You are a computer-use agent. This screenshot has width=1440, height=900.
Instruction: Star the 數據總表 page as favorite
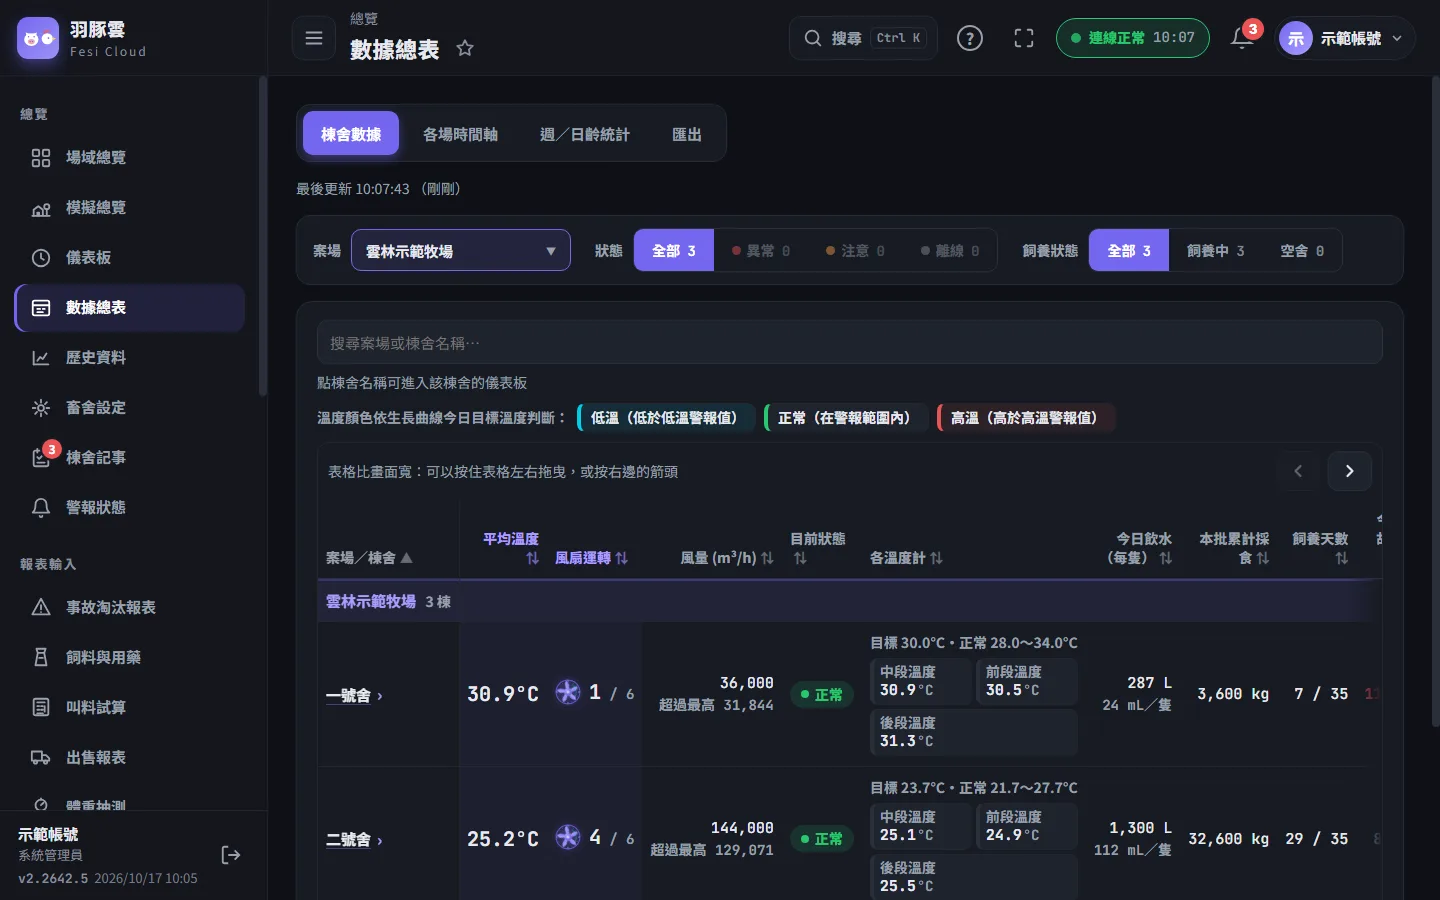465,48
